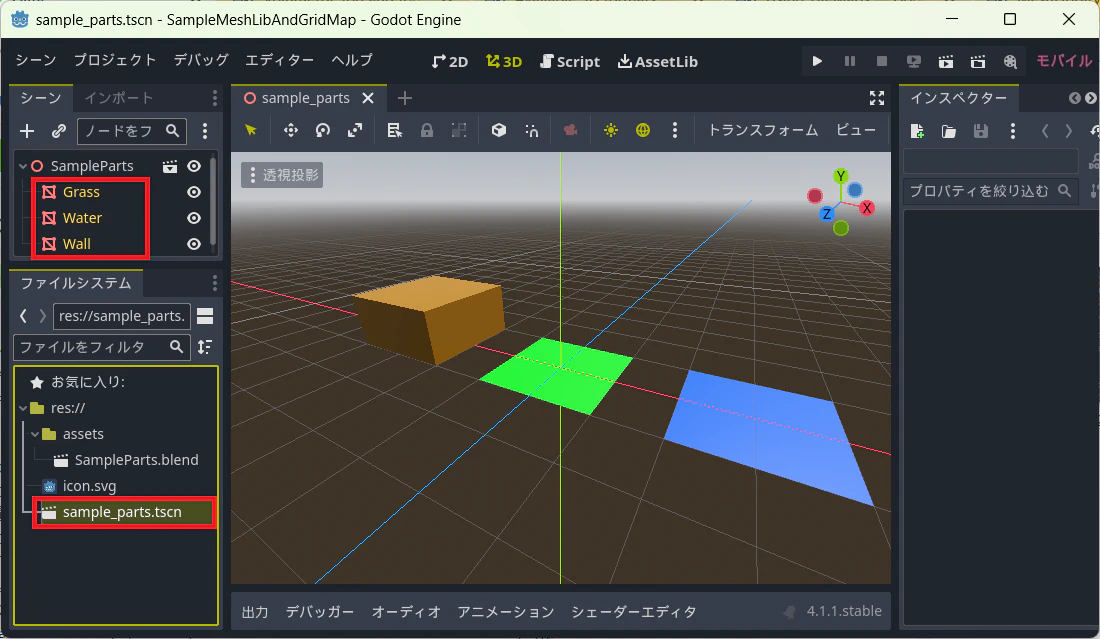Switch to the インポート tab
1100x639 pixels.
point(119,98)
